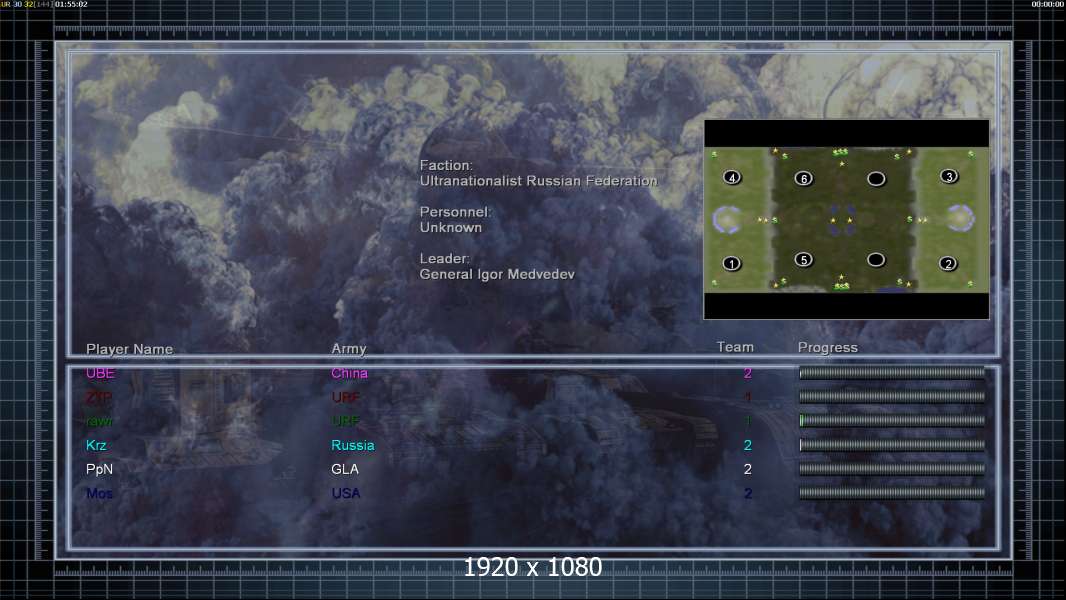Click team number in Krz's row
This screenshot has height=600, width=1066.
[747, 445]
